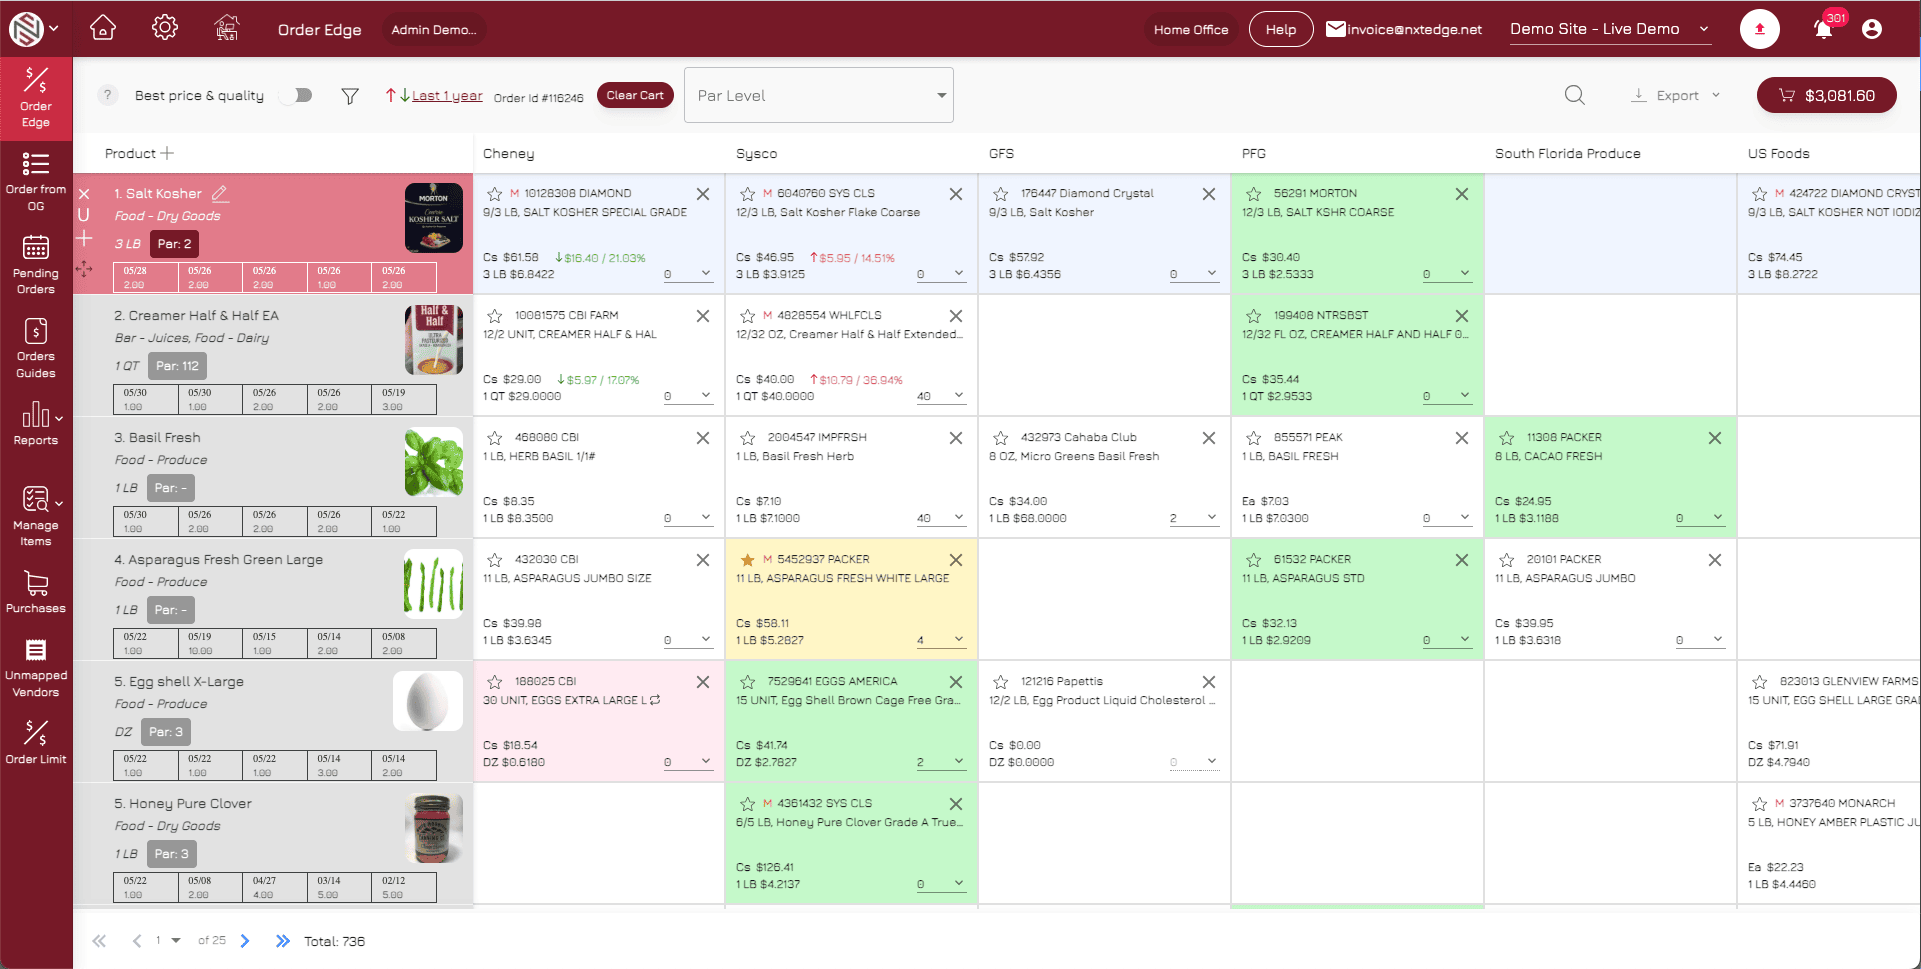Open the cart showing $3,081.60
Screen dimensions: 1921x969
(x=1826, y=95)
